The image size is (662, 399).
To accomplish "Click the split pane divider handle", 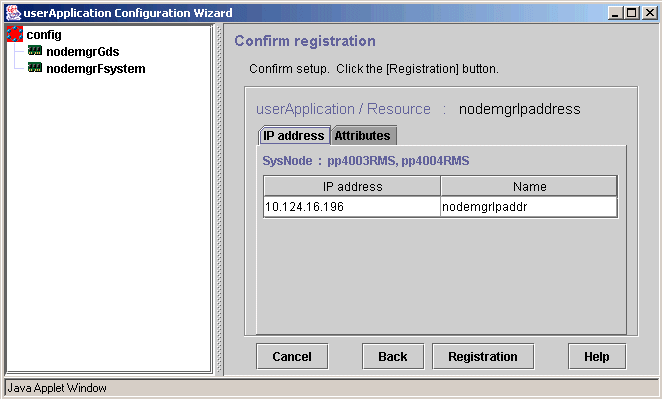I will (219, 199).
